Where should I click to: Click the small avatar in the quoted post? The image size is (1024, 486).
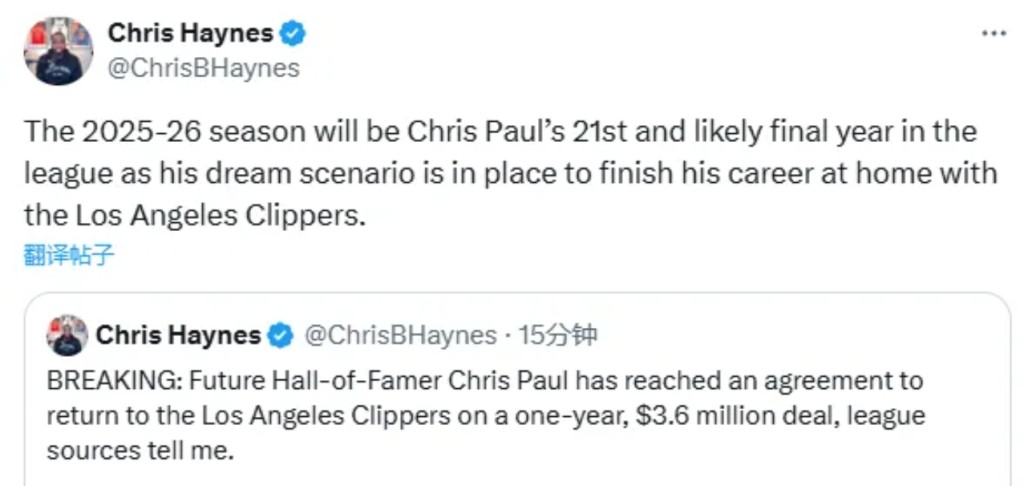[66, 335]
